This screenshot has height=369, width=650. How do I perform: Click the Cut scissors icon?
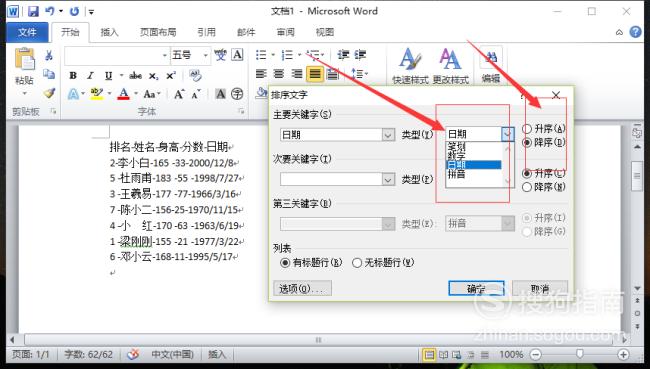pos(49,55)
